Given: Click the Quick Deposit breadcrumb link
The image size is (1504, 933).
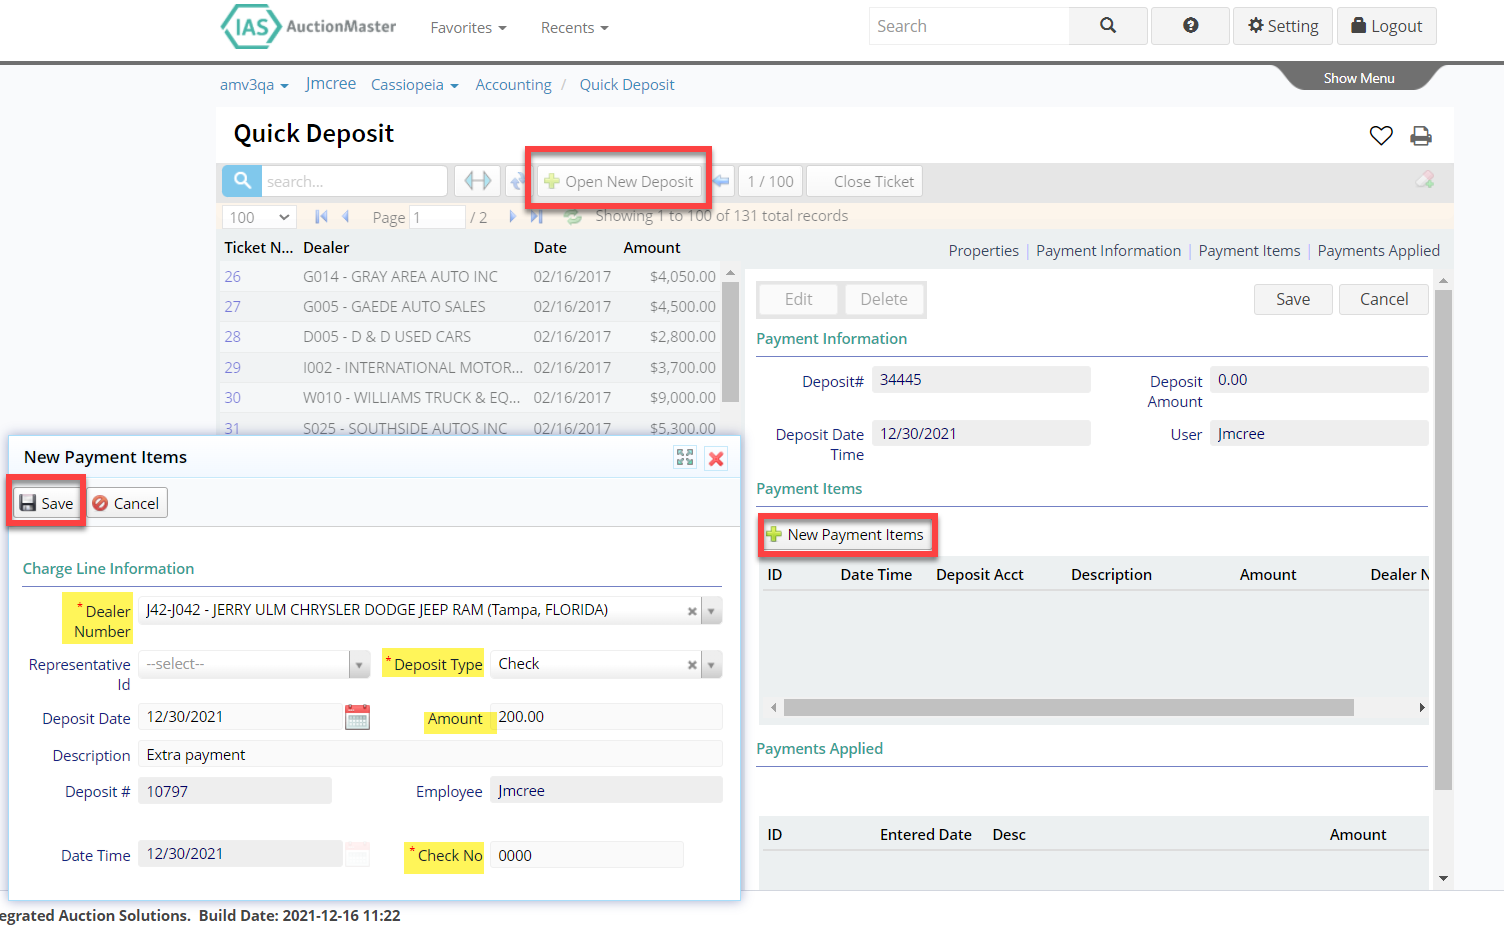Looking at the screenshot, I should [627, 85].
